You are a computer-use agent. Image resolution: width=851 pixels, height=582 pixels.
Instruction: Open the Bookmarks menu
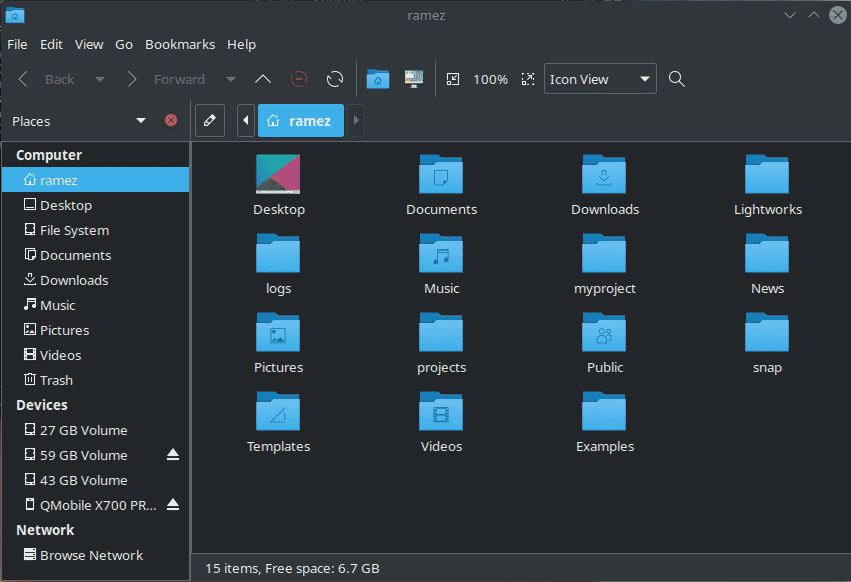(x=180, y=45)
